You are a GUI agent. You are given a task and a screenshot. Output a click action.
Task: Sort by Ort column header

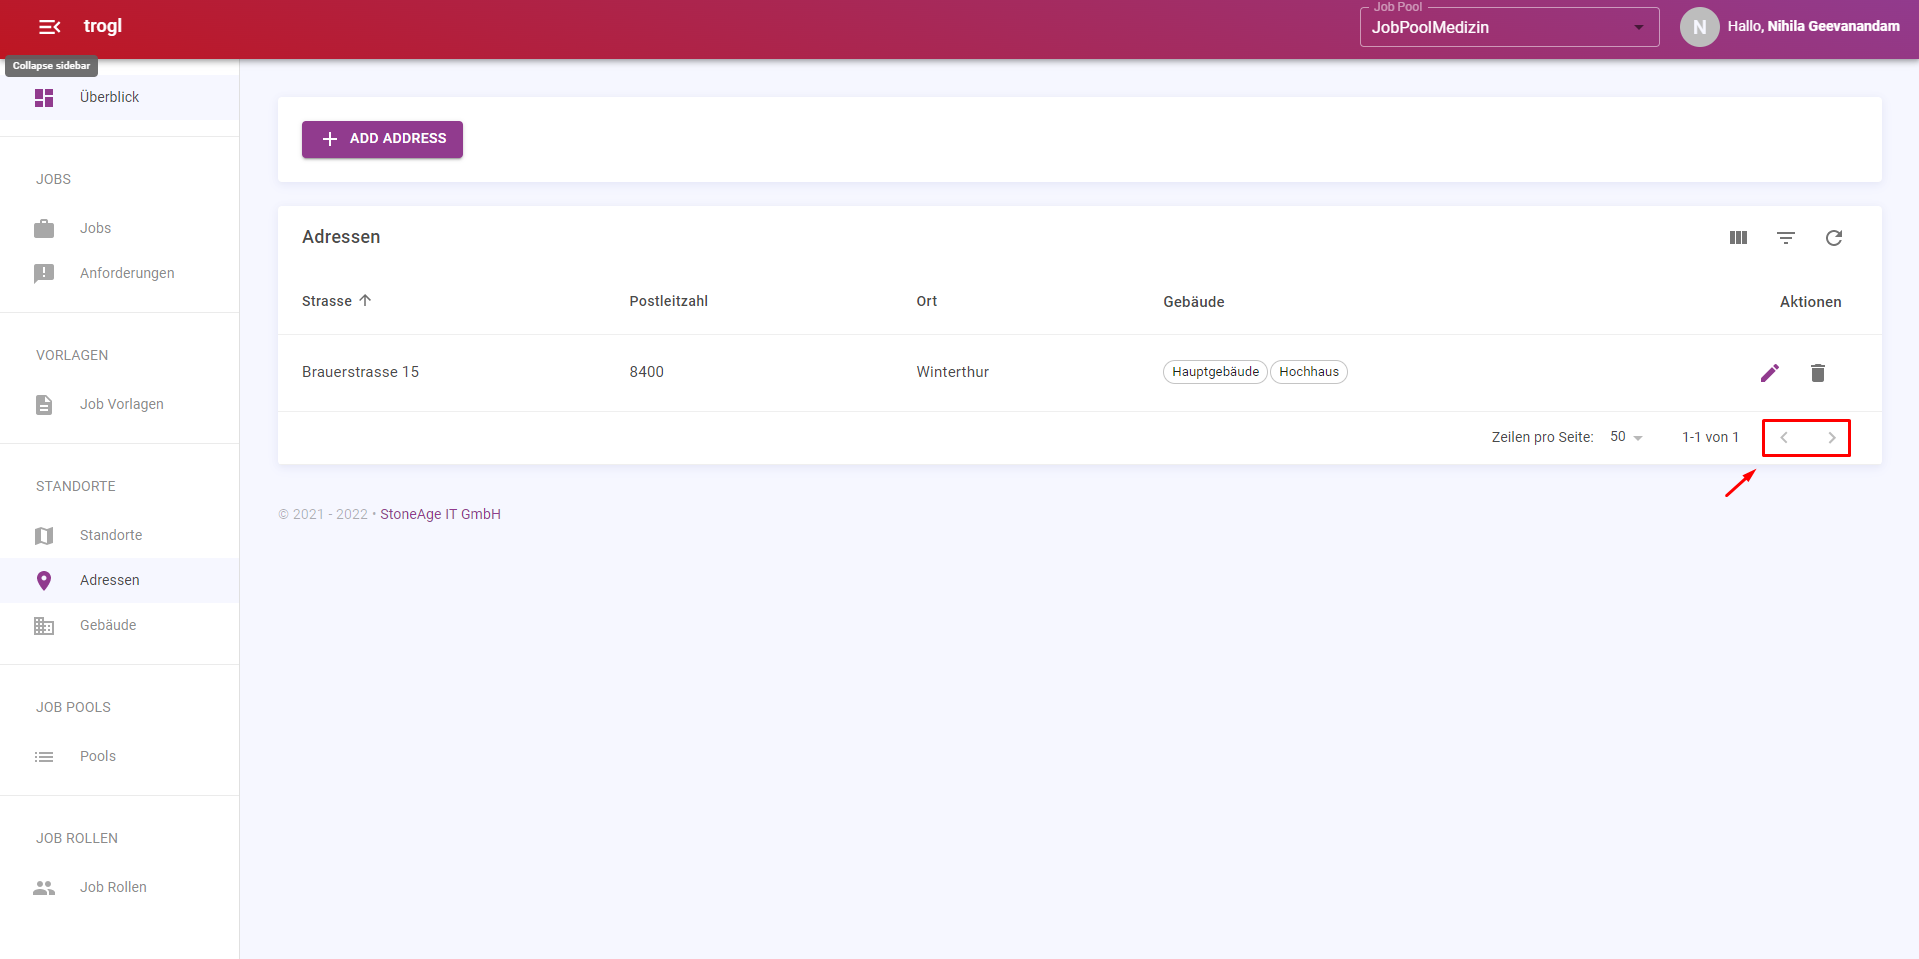927,301
